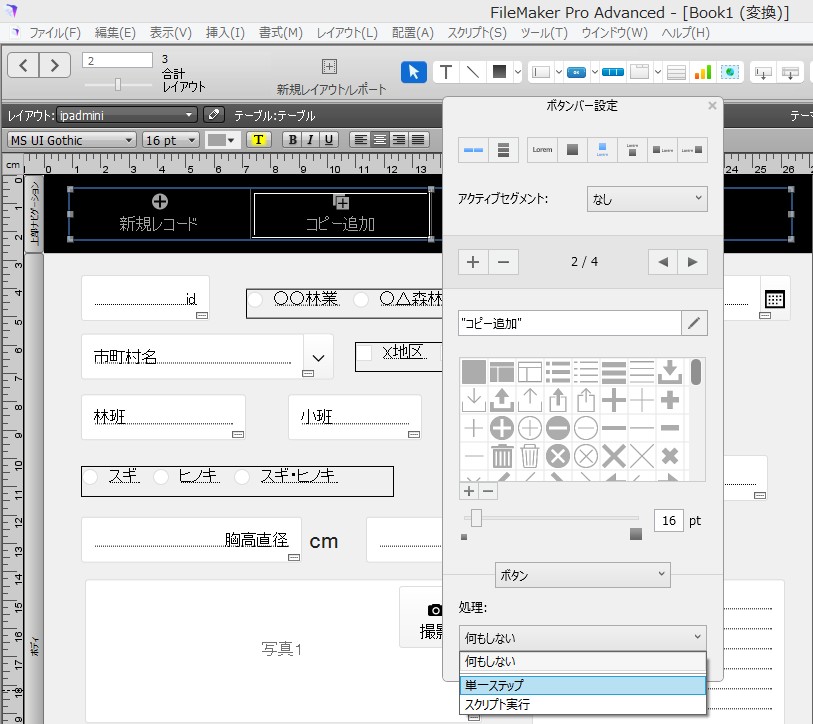813x724 pixels.
Task: Choose 単一ステップ from action list
Action: coord(582,685)
